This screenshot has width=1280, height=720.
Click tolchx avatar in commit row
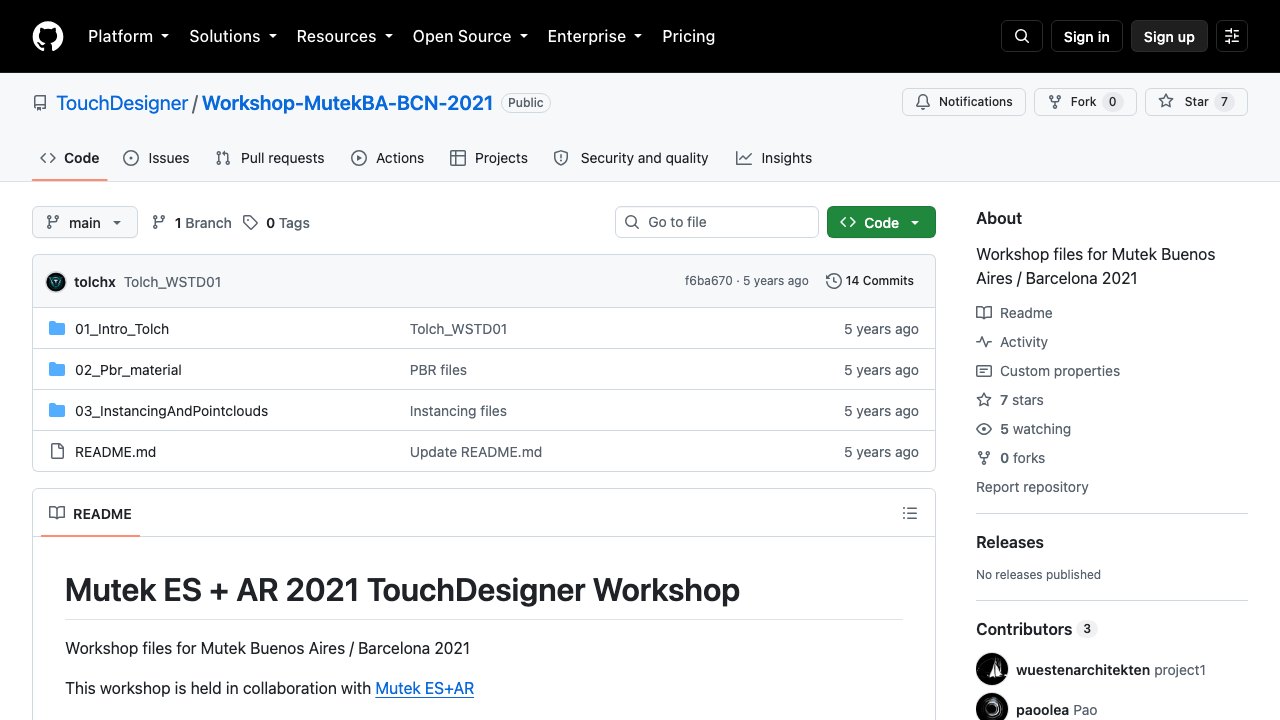(56, 281)
